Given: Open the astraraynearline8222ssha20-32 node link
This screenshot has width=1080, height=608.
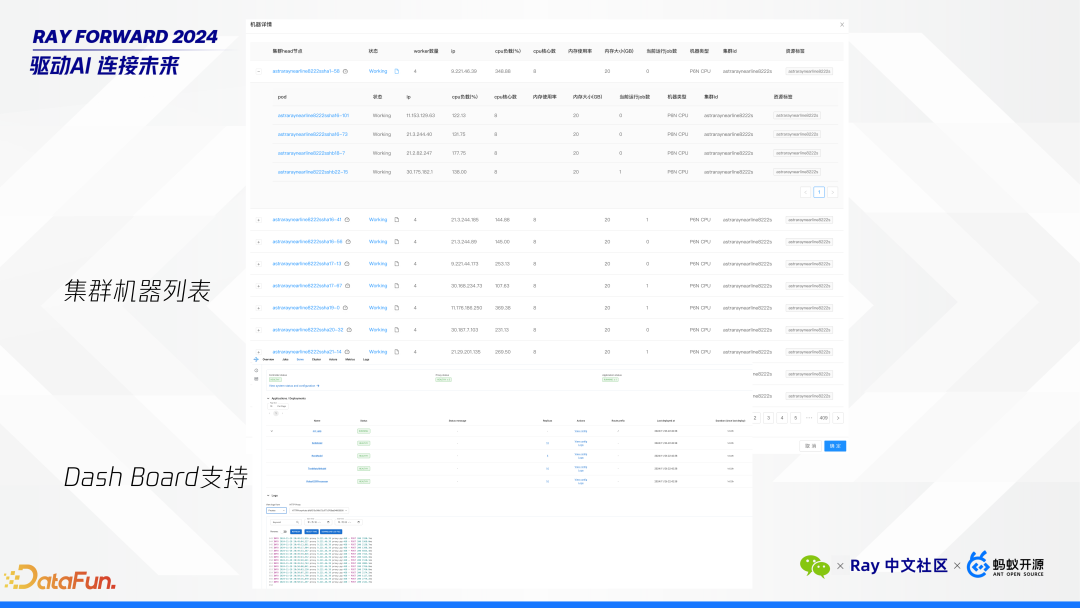Looking at the screenshot, I should click(x=307, y=330).
